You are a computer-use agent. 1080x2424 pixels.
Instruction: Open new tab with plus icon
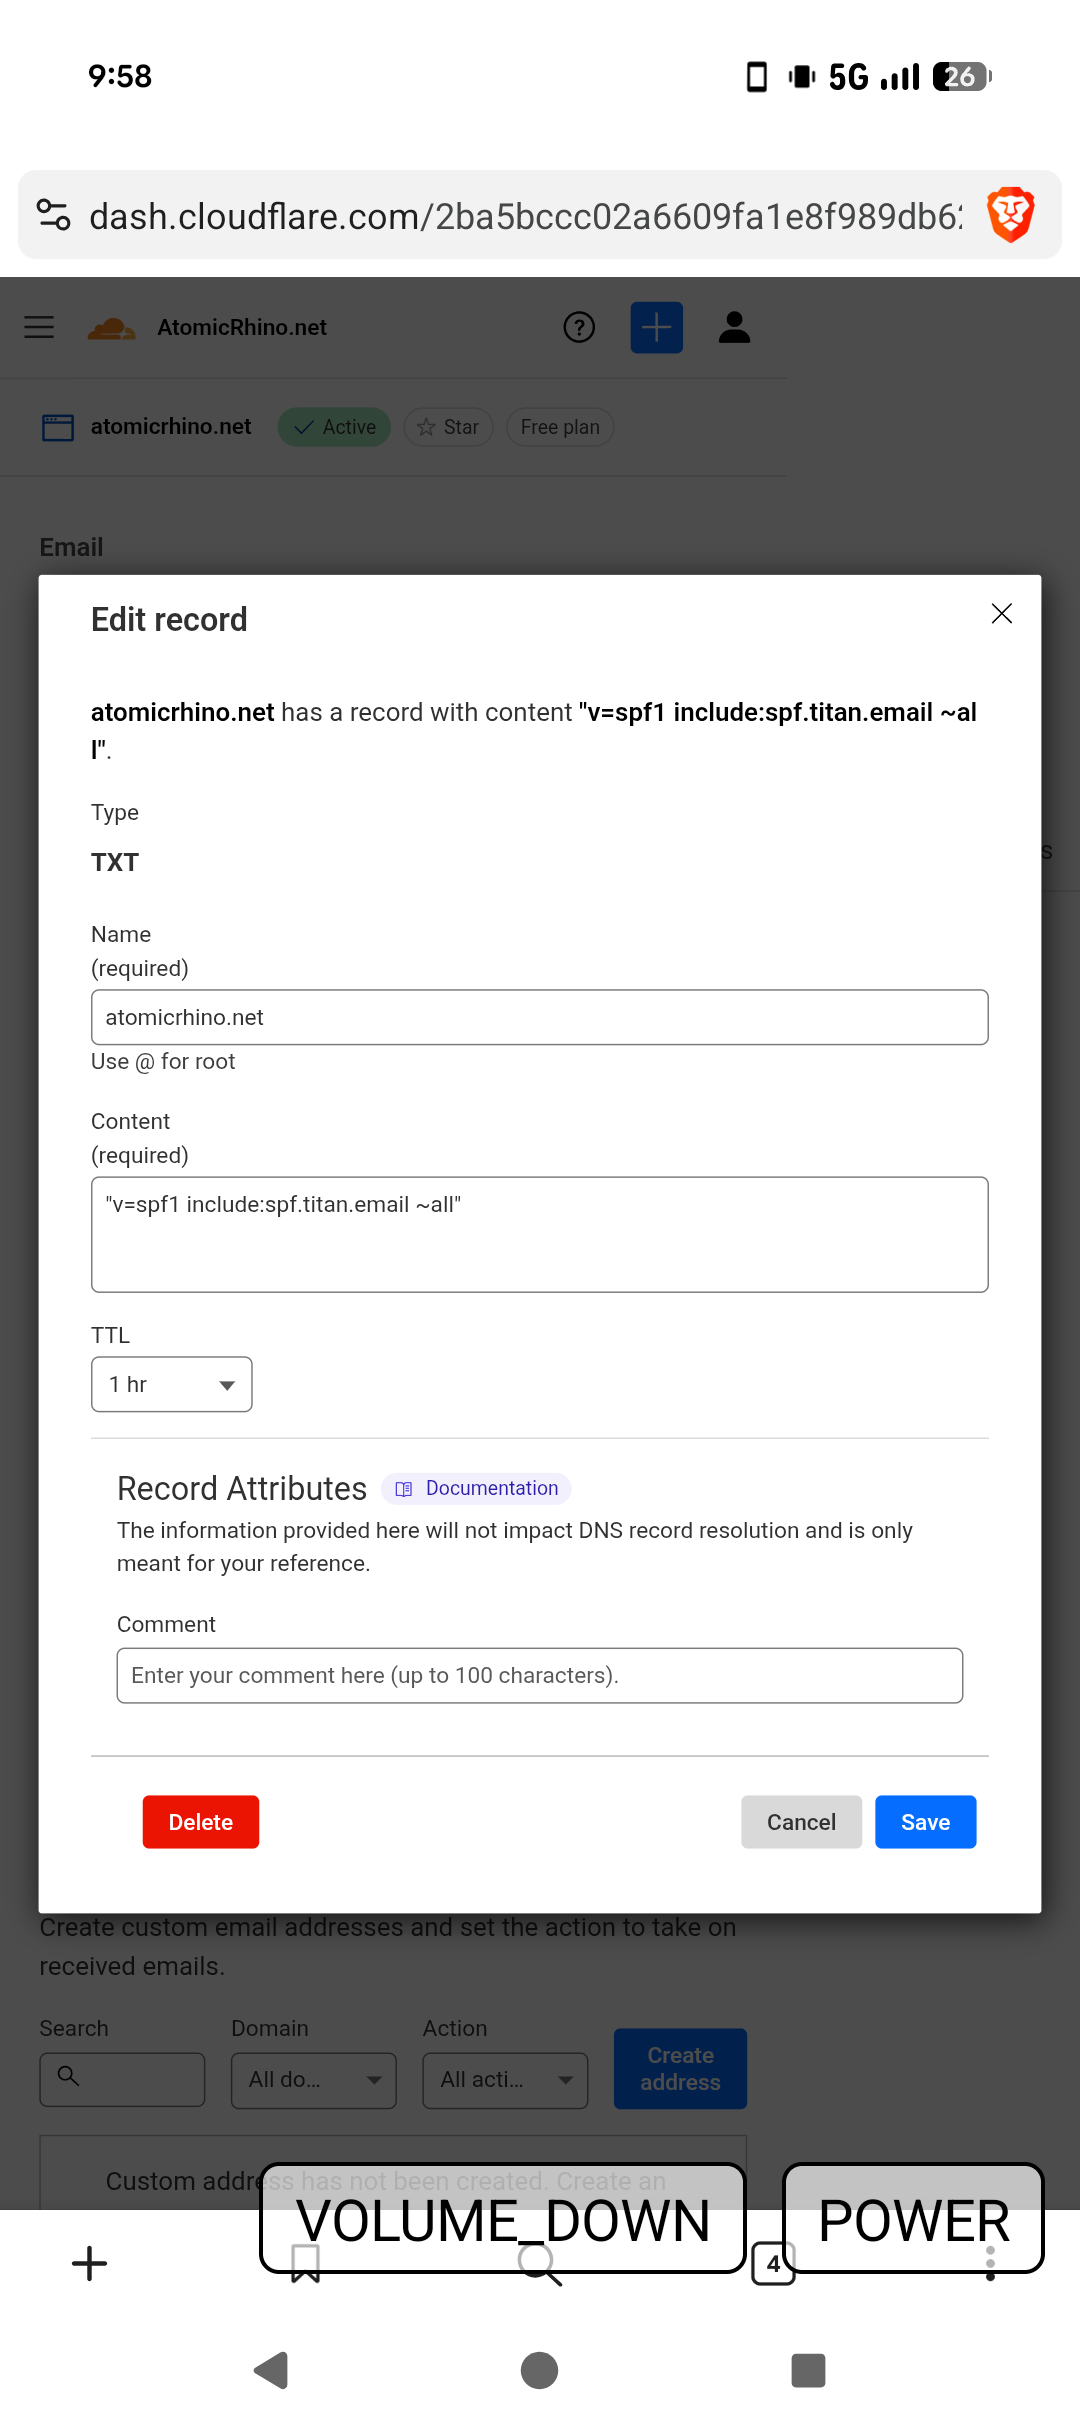tap(90, 2264)
